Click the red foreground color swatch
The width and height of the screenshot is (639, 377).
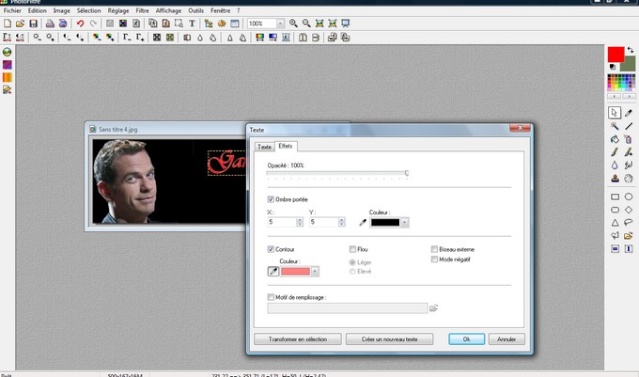pos(616,55)
